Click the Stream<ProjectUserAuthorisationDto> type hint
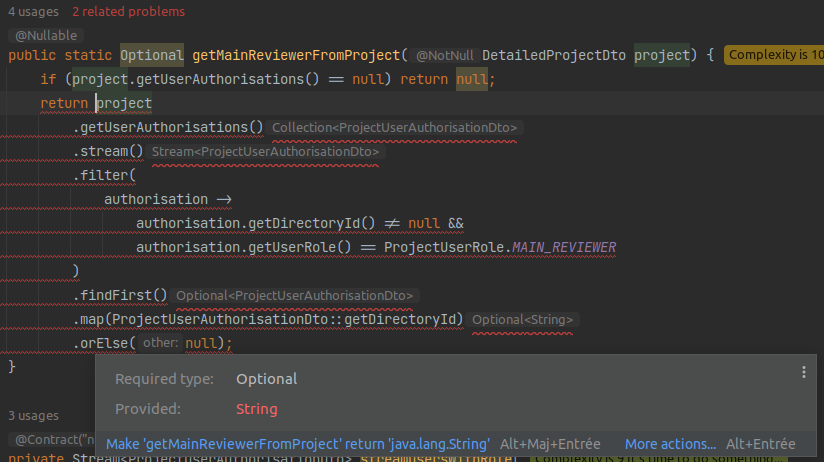Viewport: 824px width, 462px height. tap(265, 152)
